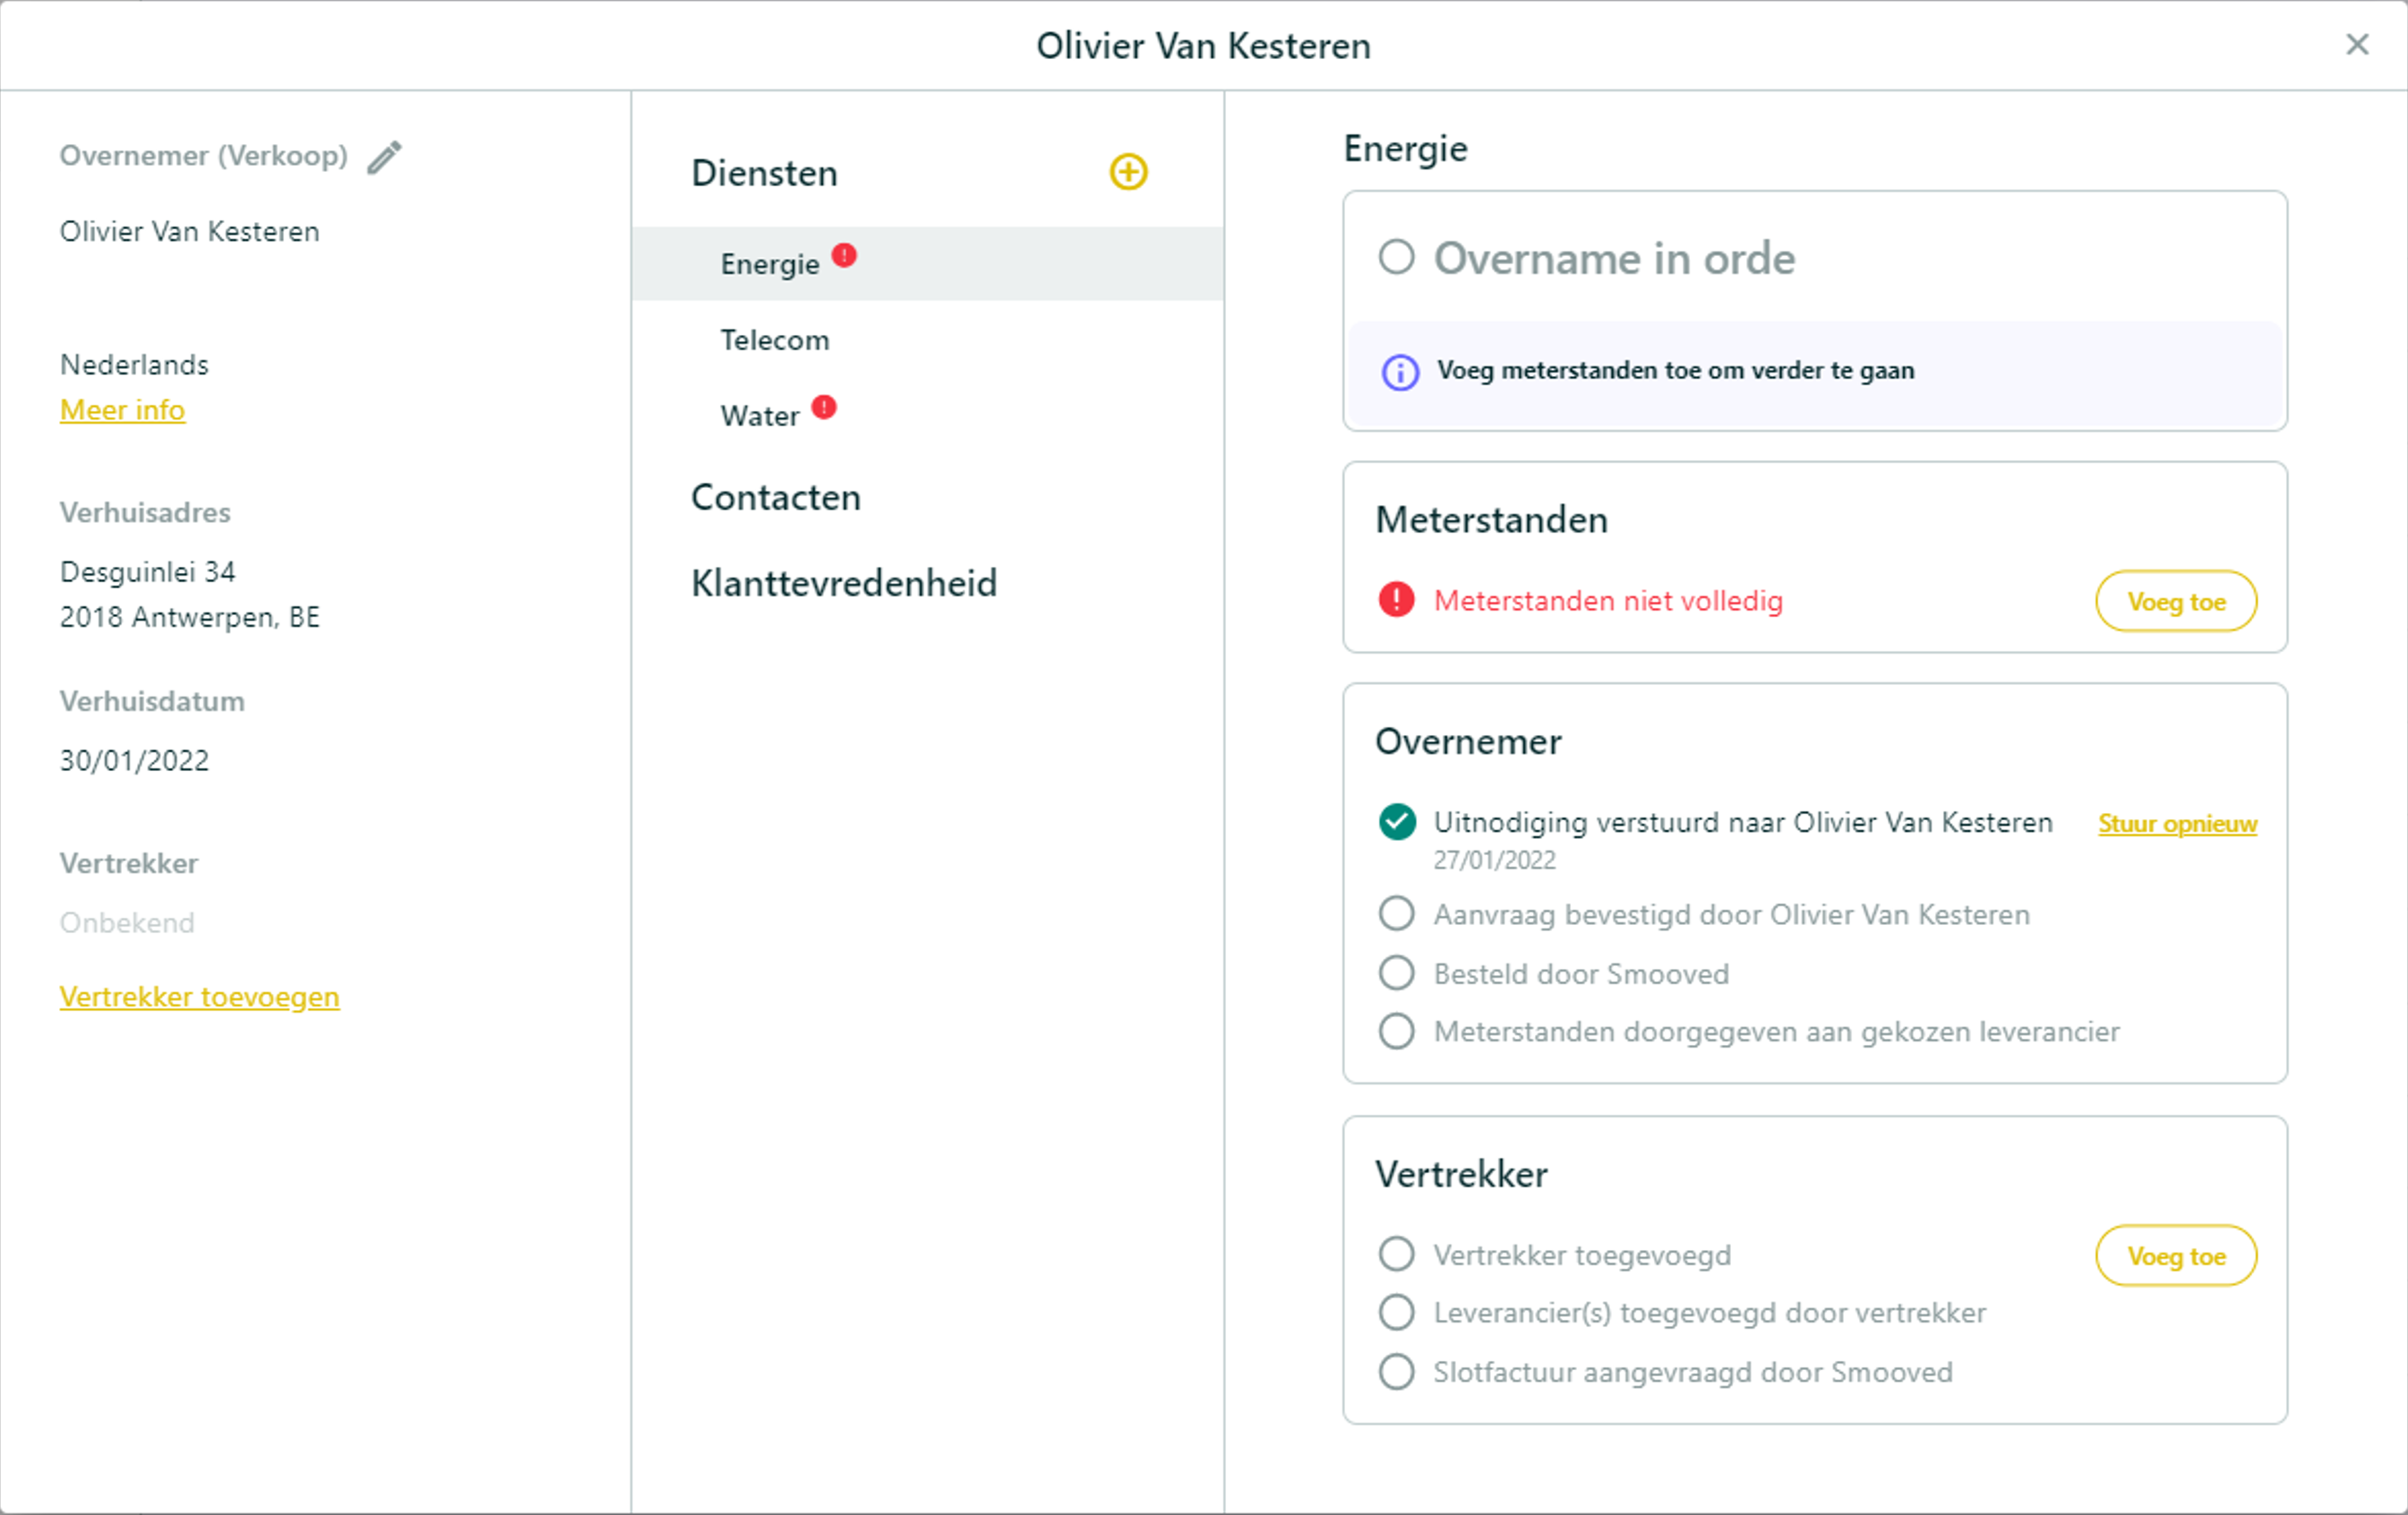2408x1515 pixels.
Task: Collapse the Diensten section heading
Action: pos(764,173)
